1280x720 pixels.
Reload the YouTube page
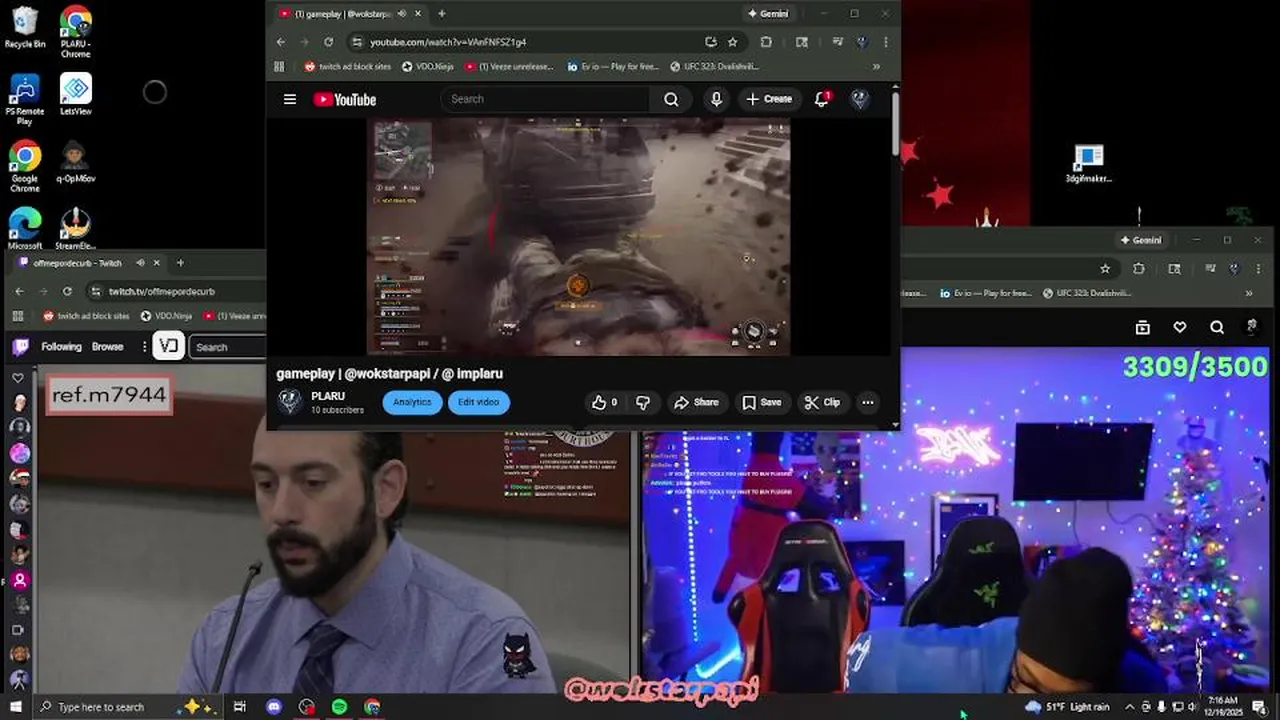click(328, 42)
